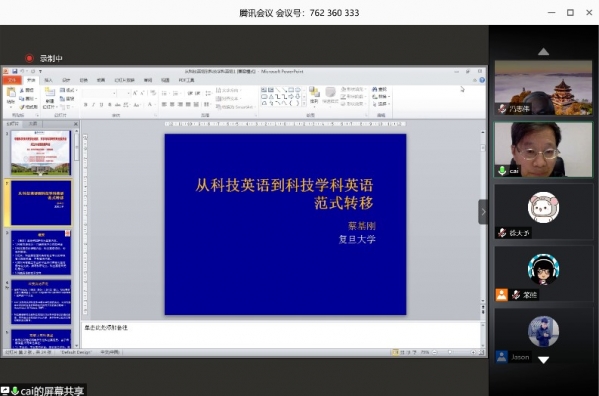
Task: Adjust the zoom slider in status bar
Action: [x=450, y=352]
